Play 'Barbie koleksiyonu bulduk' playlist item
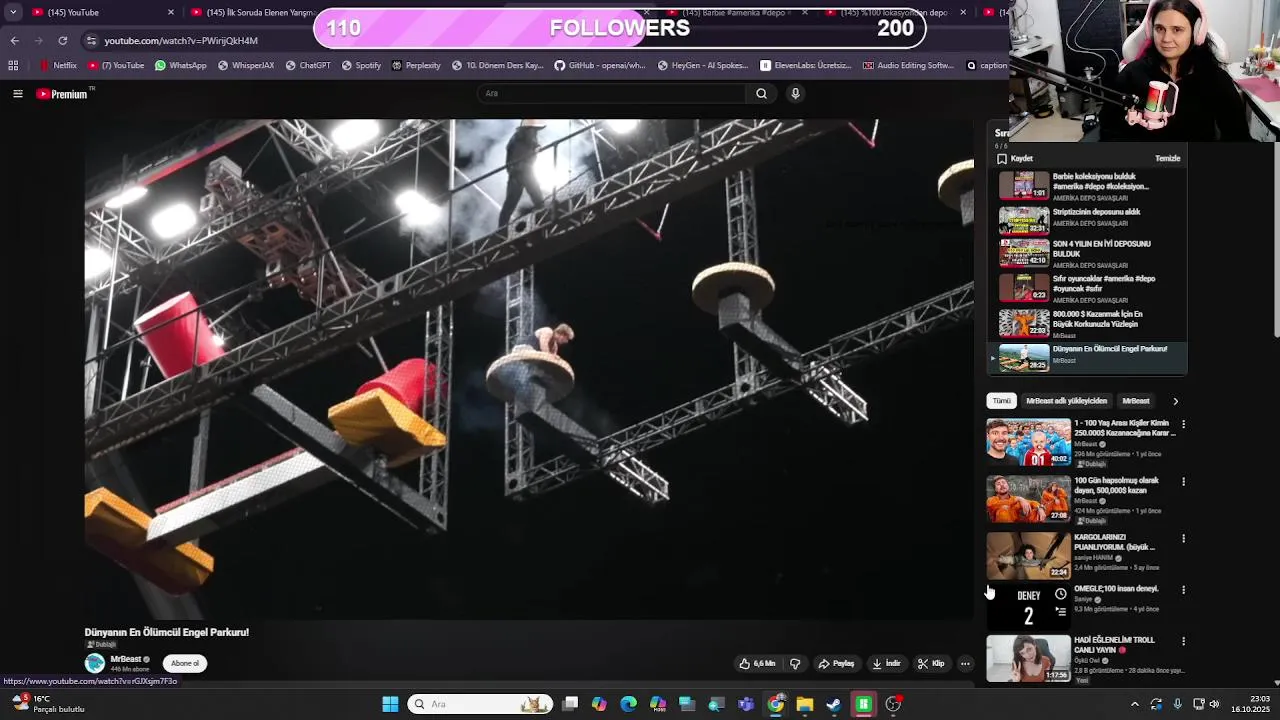Image resolution: width=1280 pixels, height=720 pixels. point(1087,186)
